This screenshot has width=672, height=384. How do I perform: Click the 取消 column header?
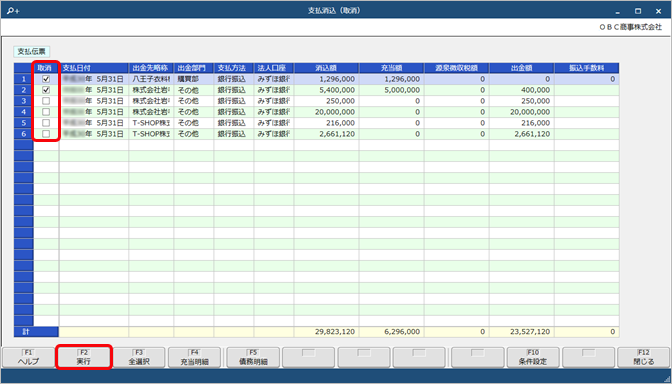[x=46, y=68]
